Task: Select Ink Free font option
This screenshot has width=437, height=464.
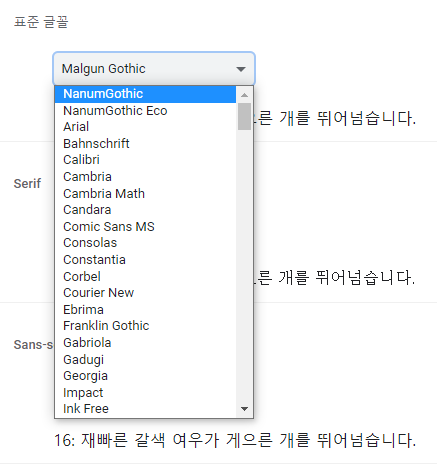Action: 145,409
